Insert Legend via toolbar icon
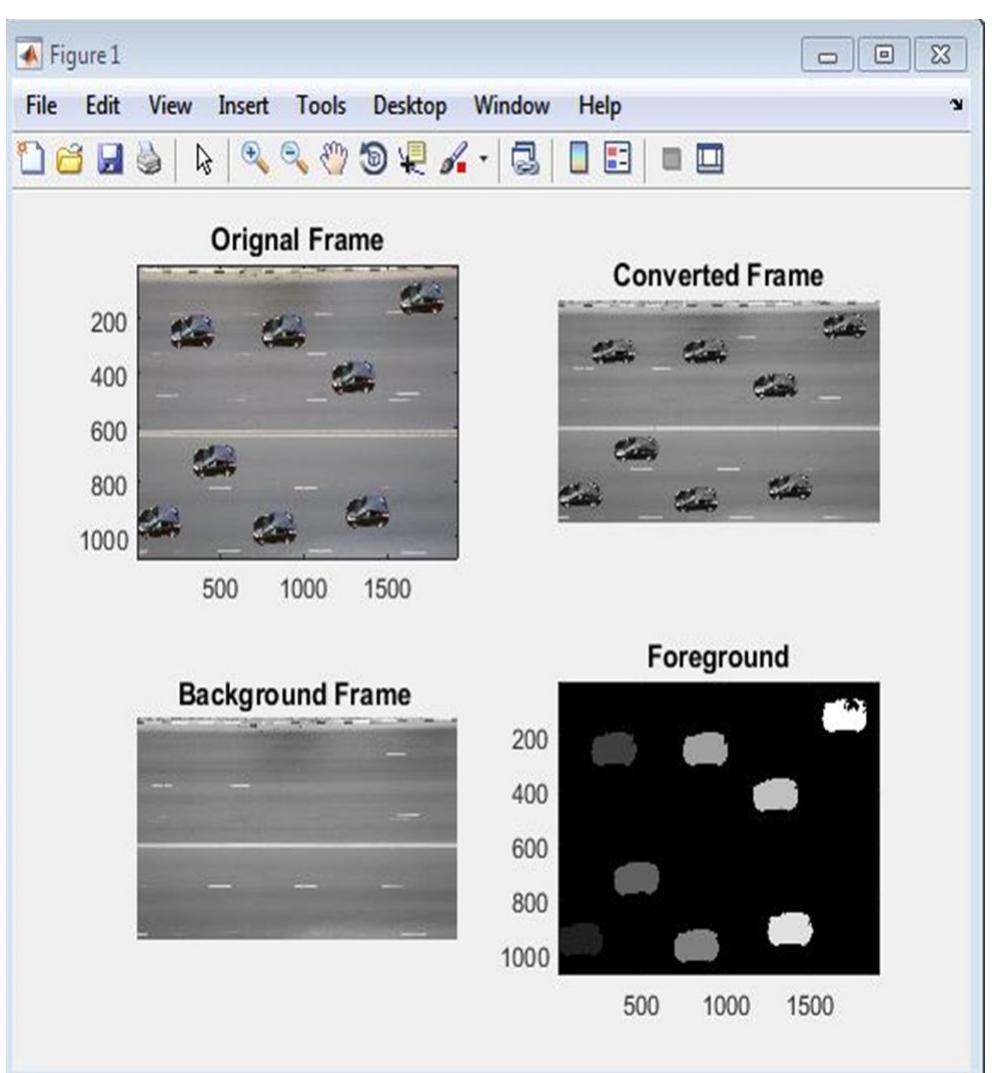992x1073 pixels. click(618, 158)
